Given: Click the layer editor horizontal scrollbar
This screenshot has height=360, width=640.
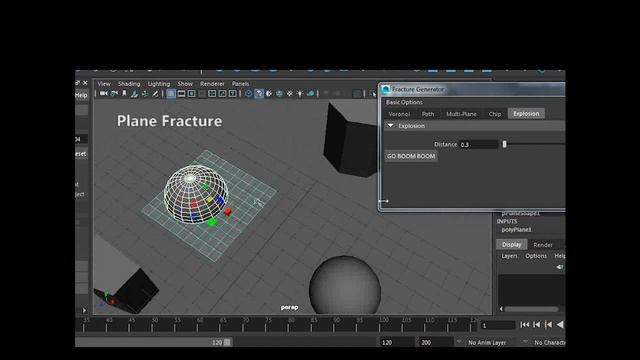Looking at the screenshot, I should [x=531, y=309].
